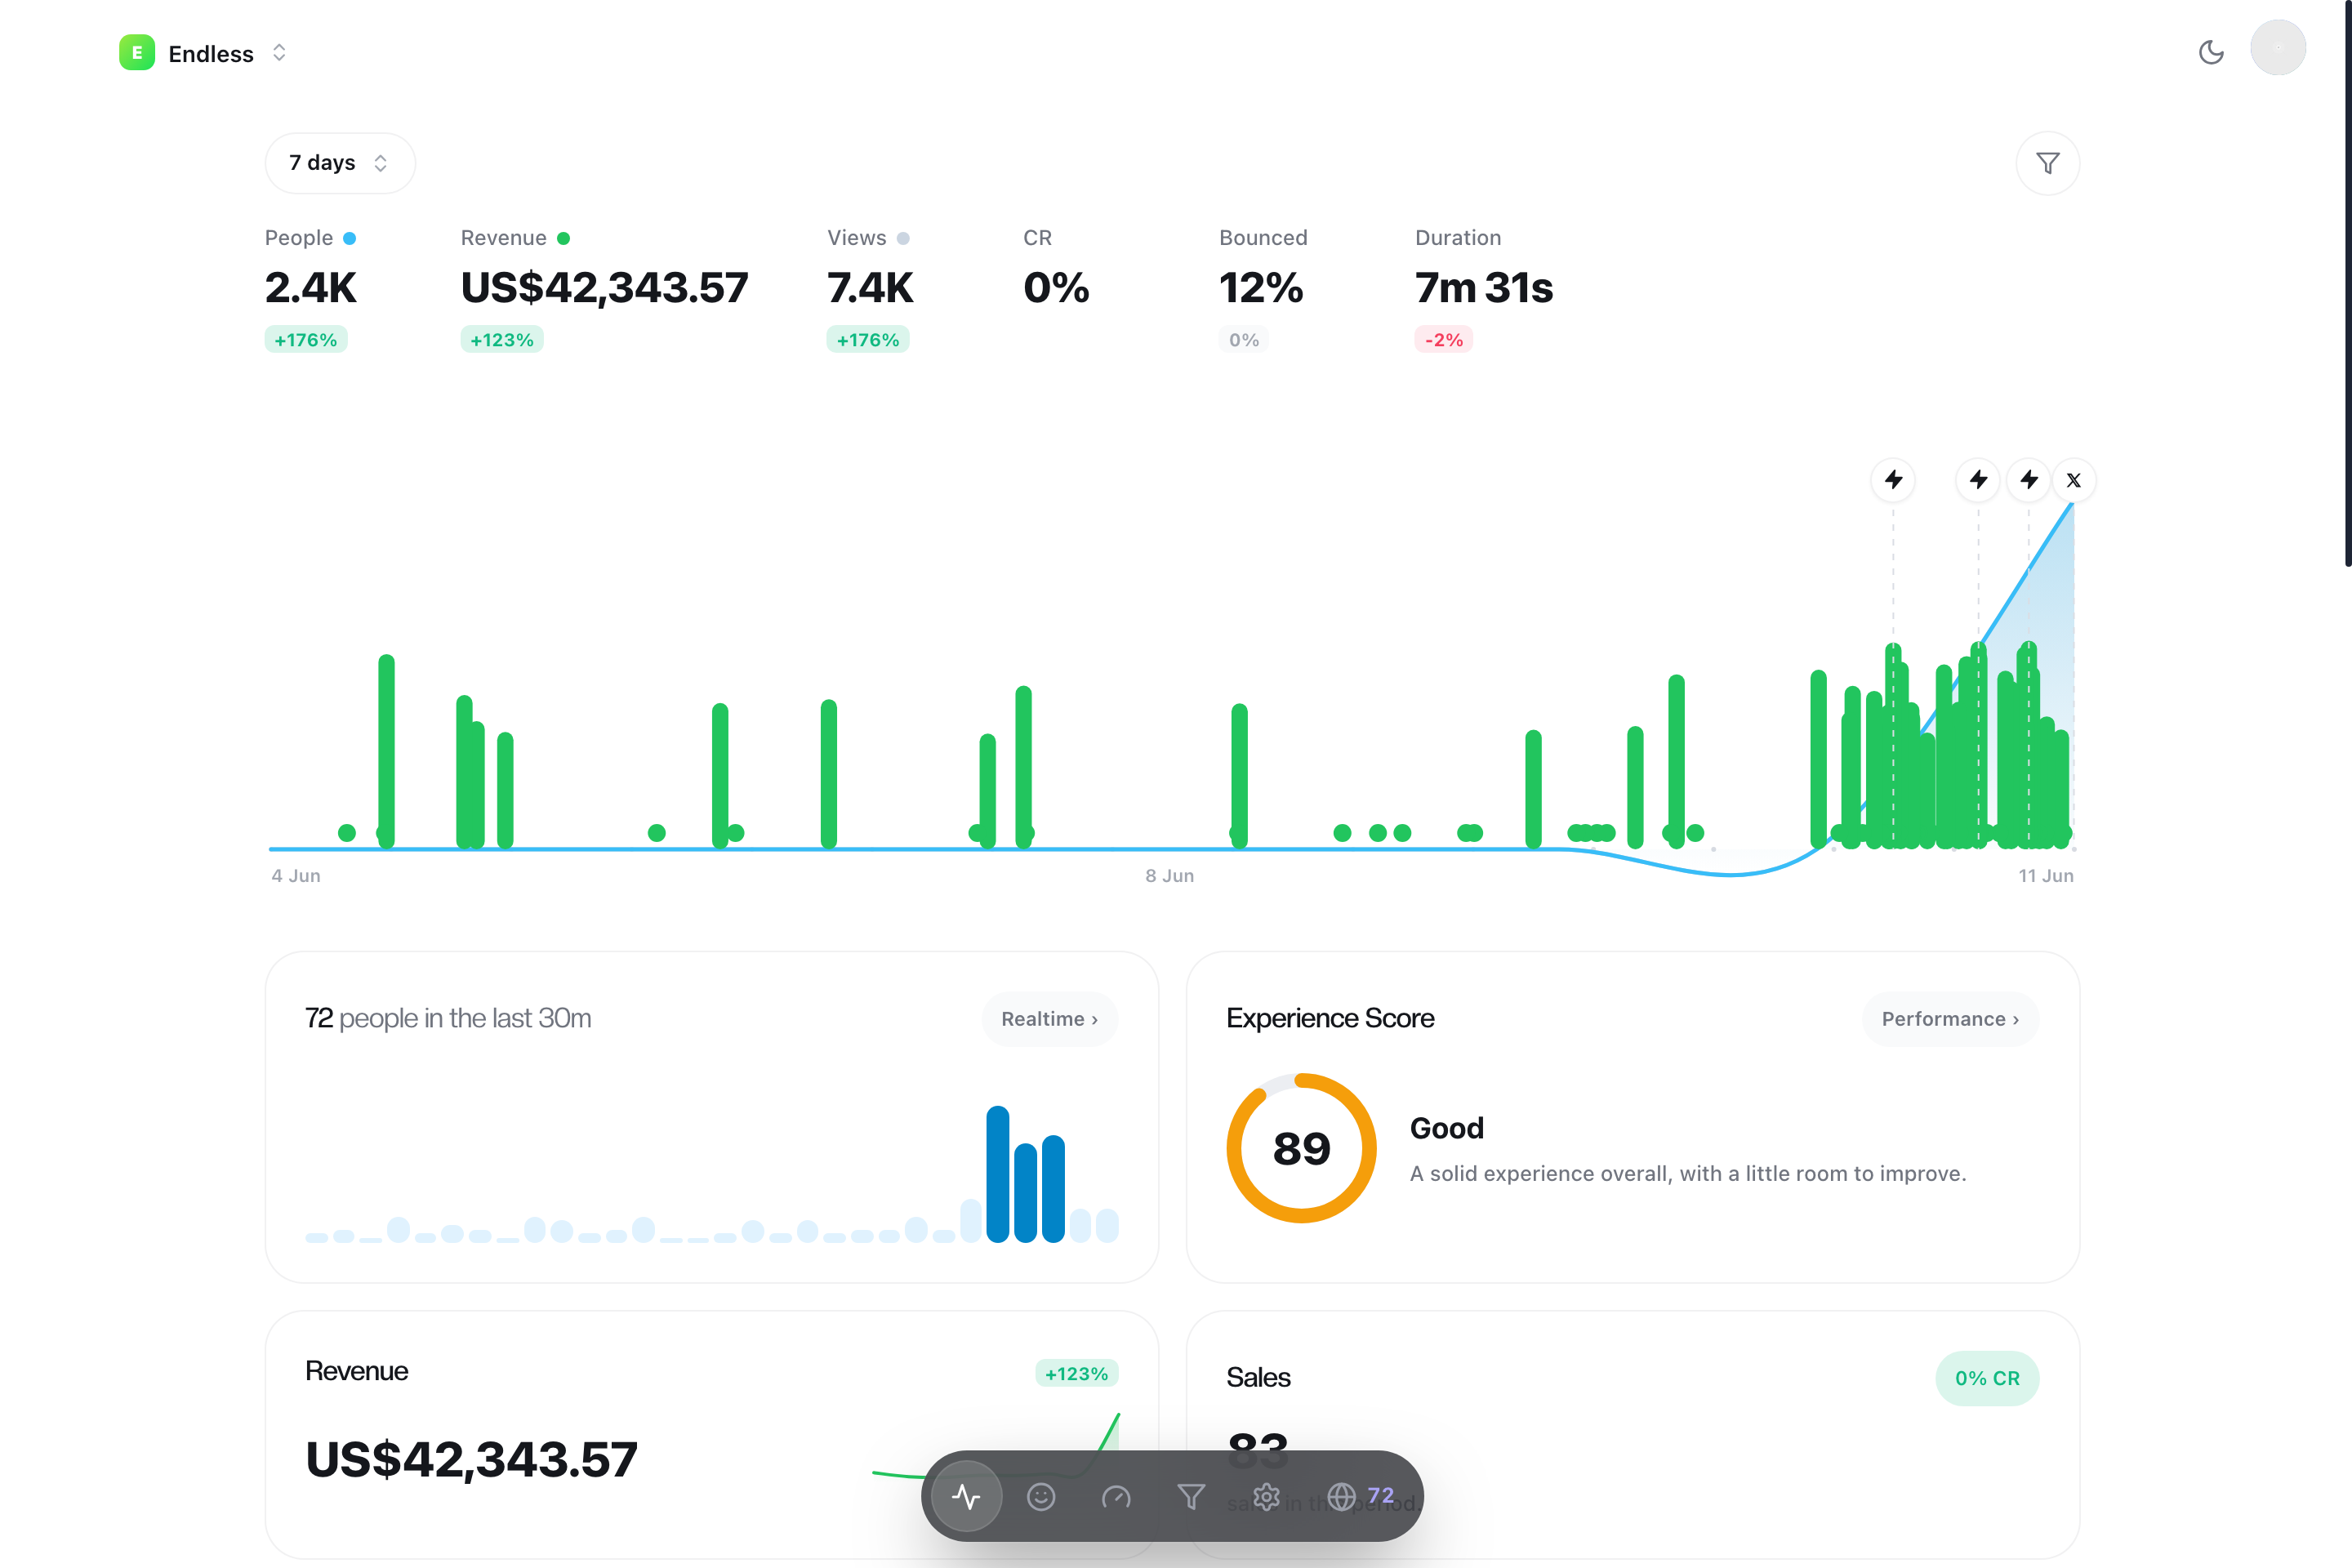Select the Bounced metric
The image size is (2352, 1568).
tap(1263, 238)
